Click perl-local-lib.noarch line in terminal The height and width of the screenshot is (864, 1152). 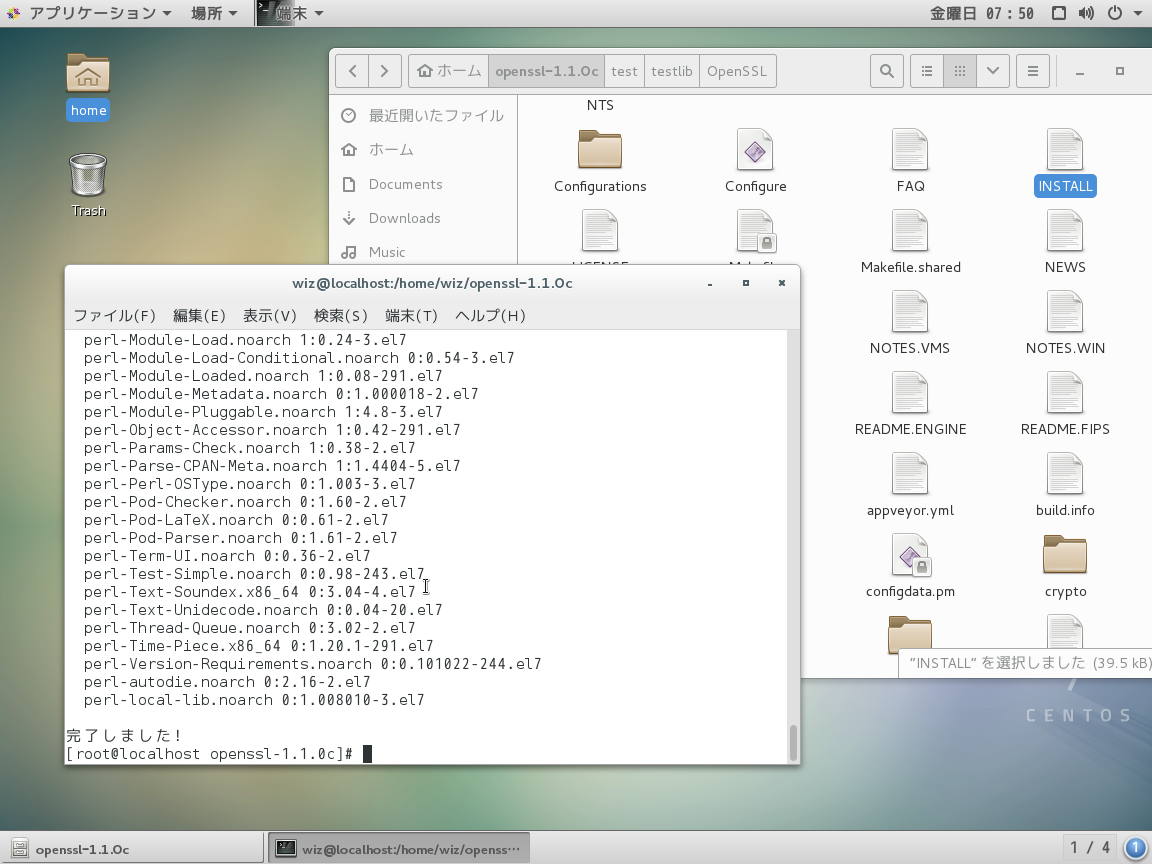coord(254,700)
